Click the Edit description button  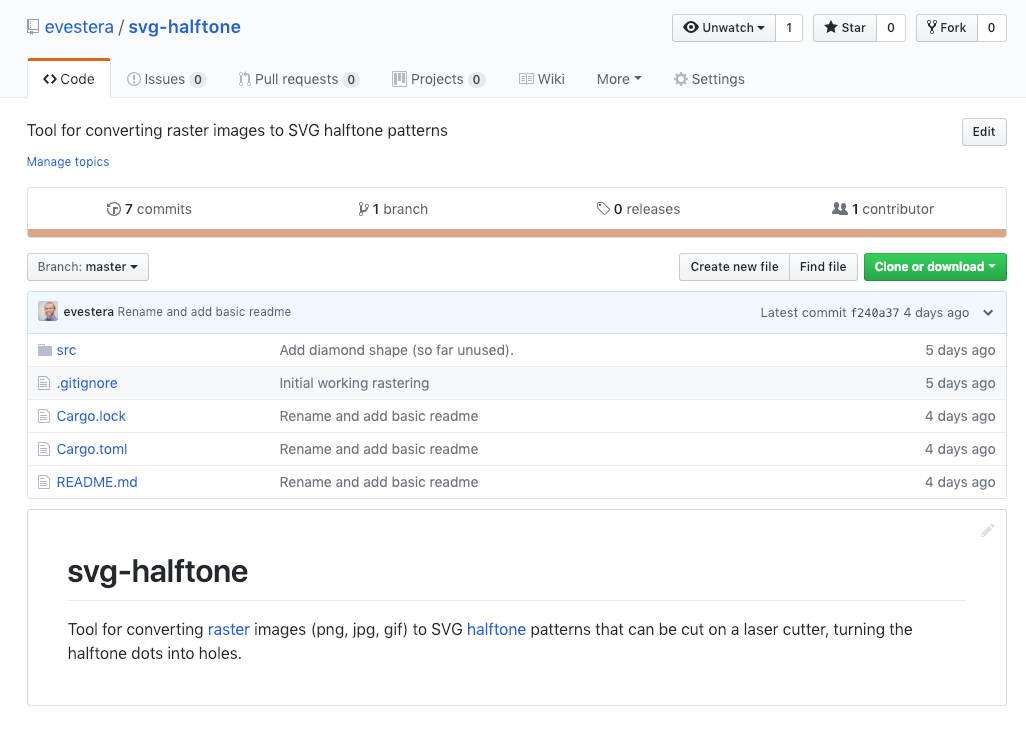click(x=983, y=132)
